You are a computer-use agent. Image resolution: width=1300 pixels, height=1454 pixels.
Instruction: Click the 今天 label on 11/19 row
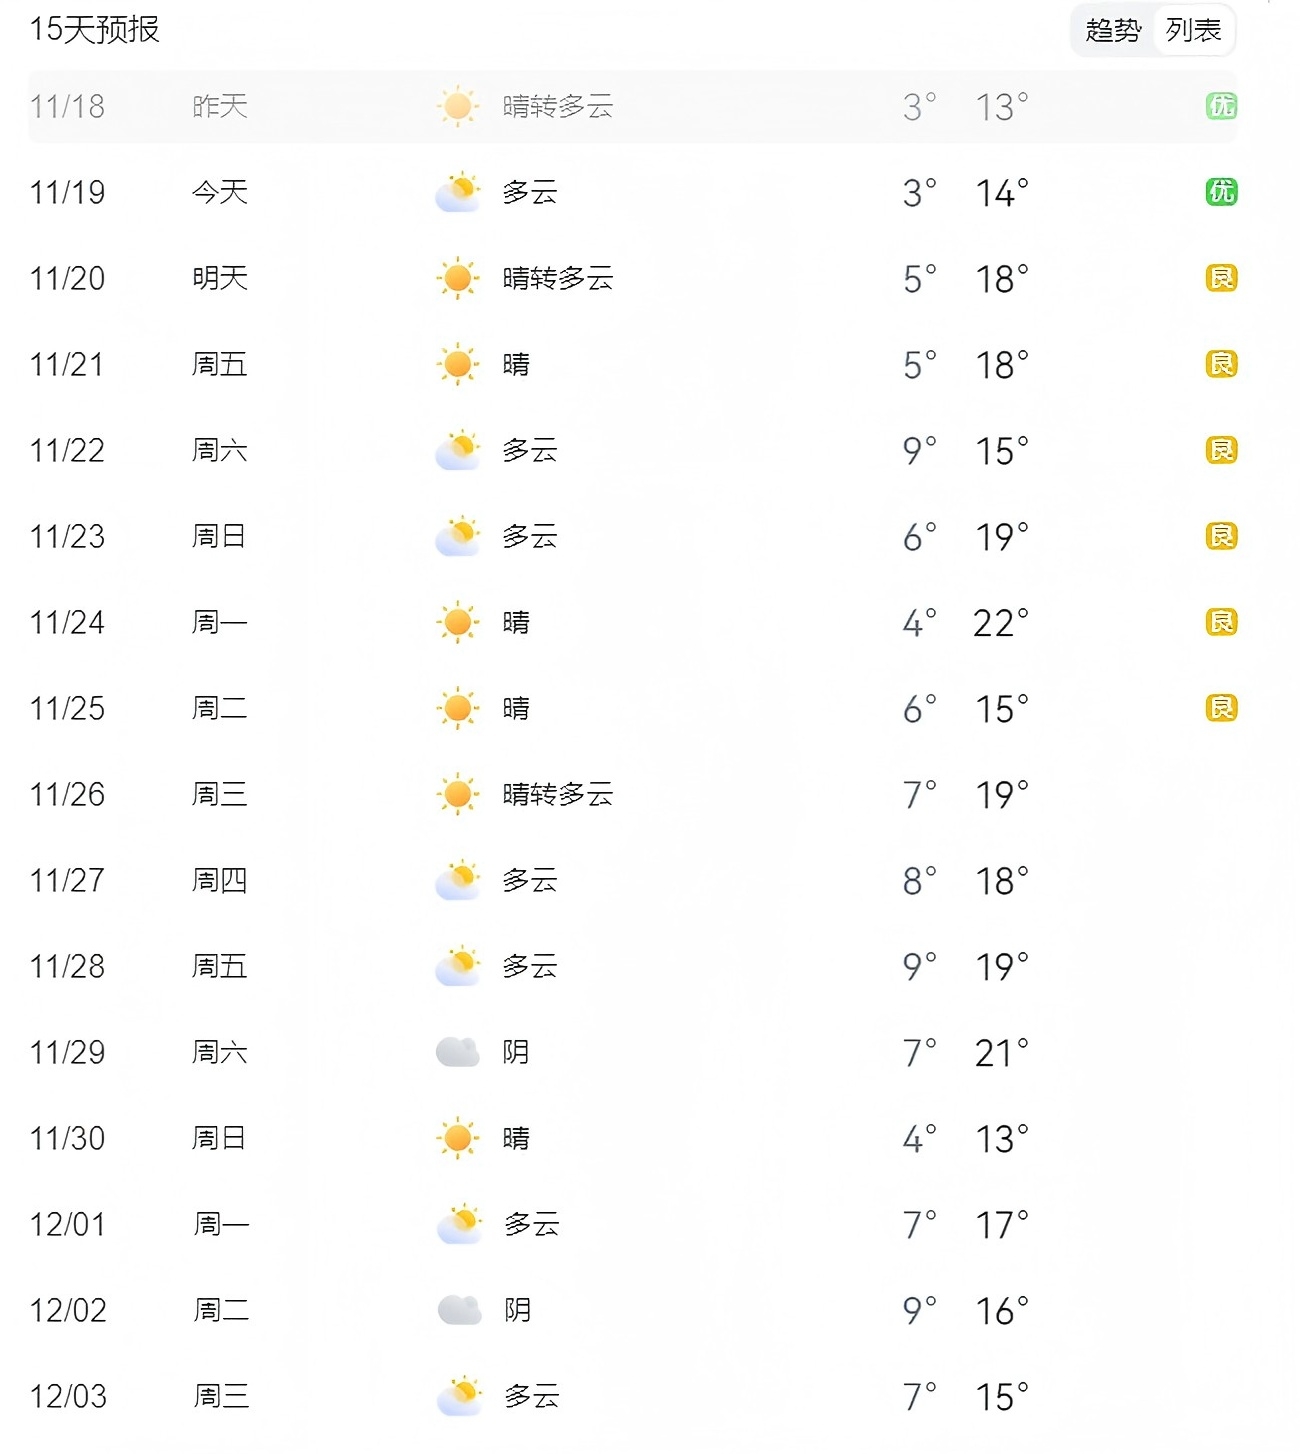(220, 192)
